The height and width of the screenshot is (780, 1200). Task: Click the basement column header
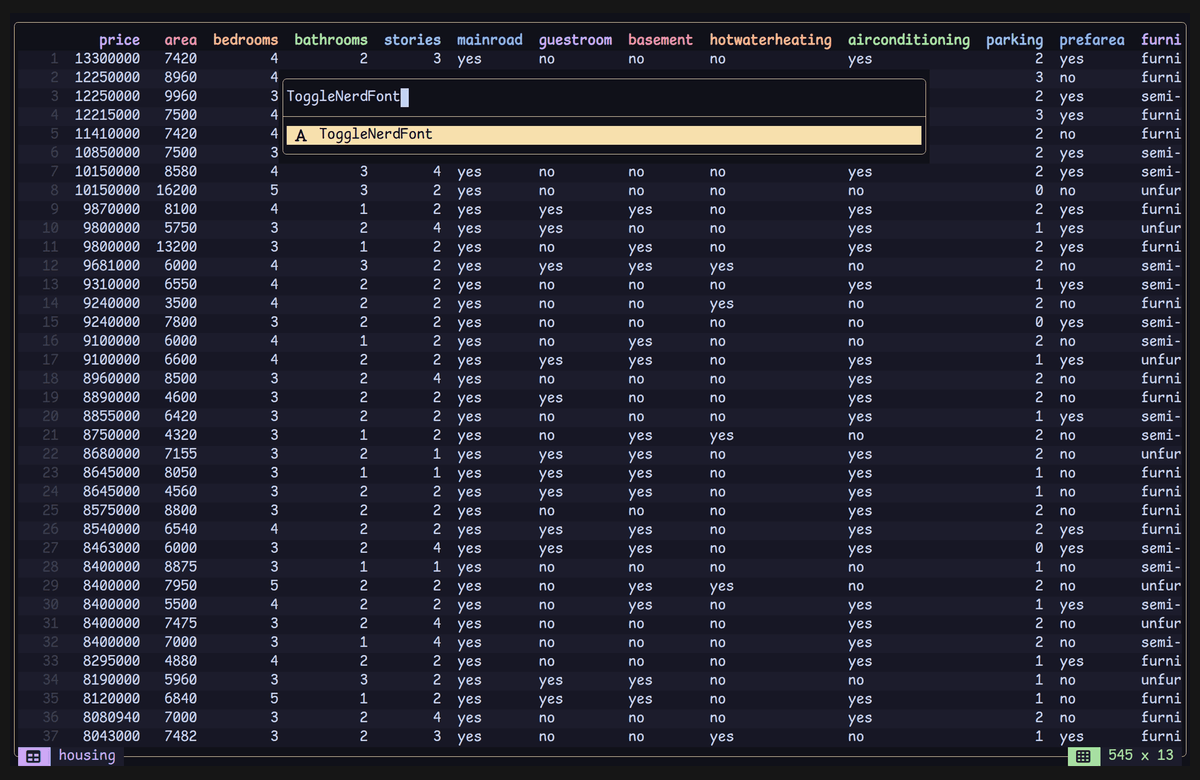661,40
